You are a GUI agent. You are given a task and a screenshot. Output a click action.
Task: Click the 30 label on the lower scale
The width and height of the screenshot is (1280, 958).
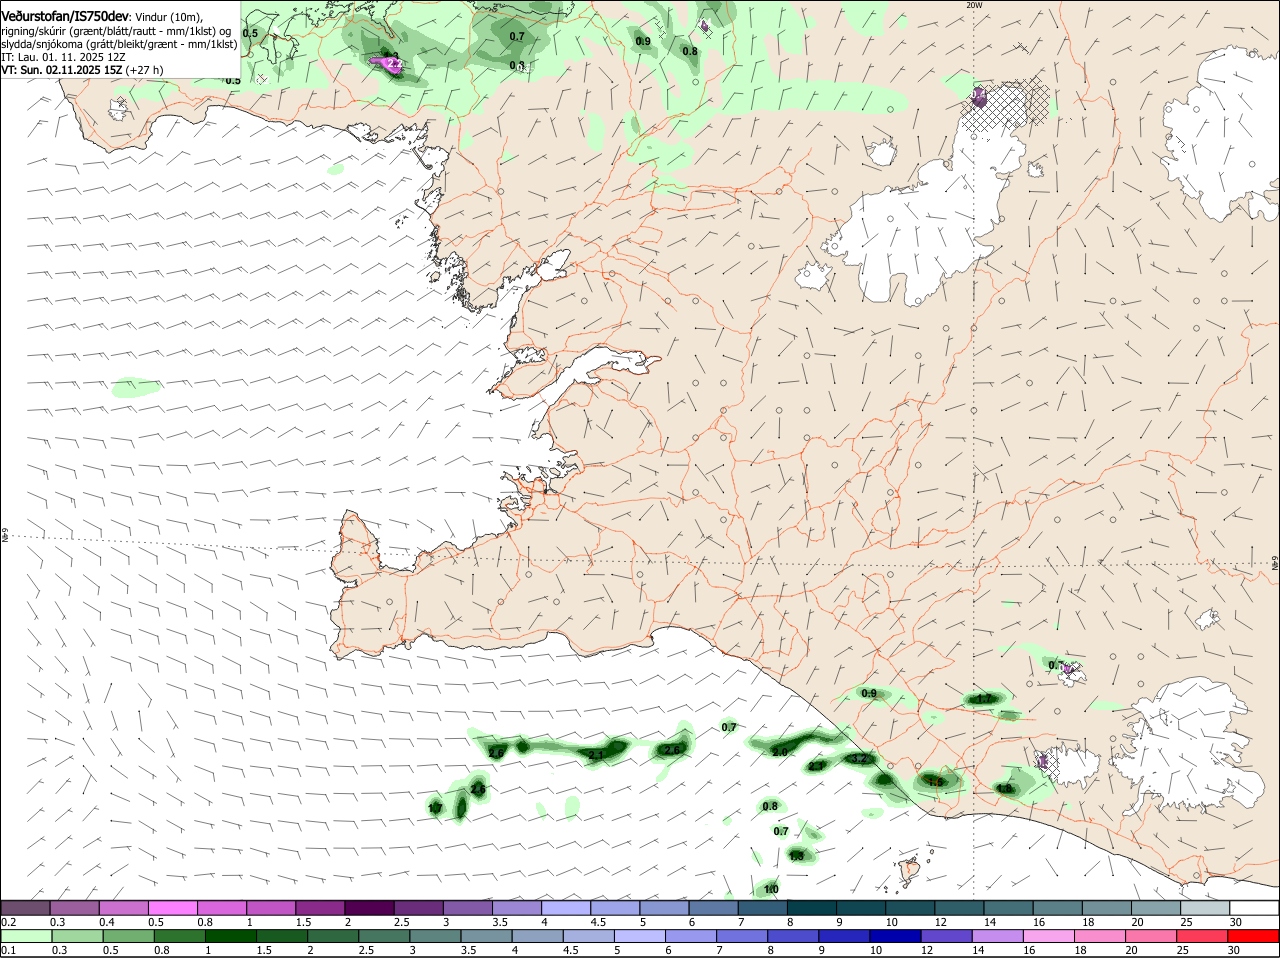tap(1234, 950)
